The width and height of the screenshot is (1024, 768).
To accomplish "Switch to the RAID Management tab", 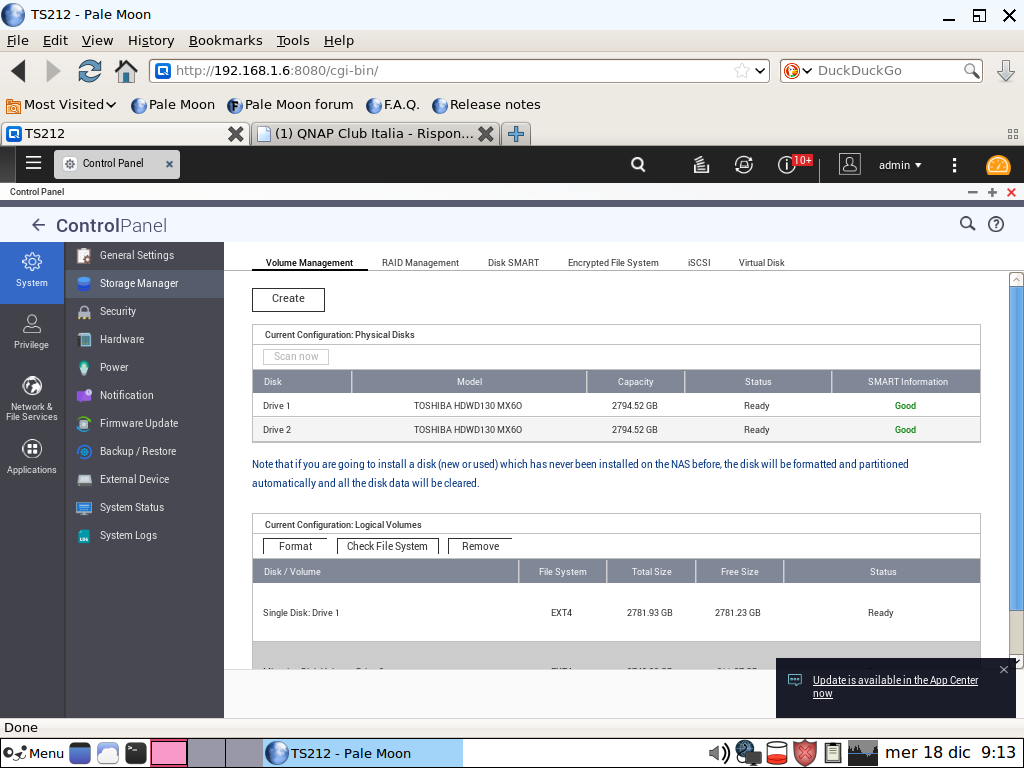I will (x=420, y=263).
